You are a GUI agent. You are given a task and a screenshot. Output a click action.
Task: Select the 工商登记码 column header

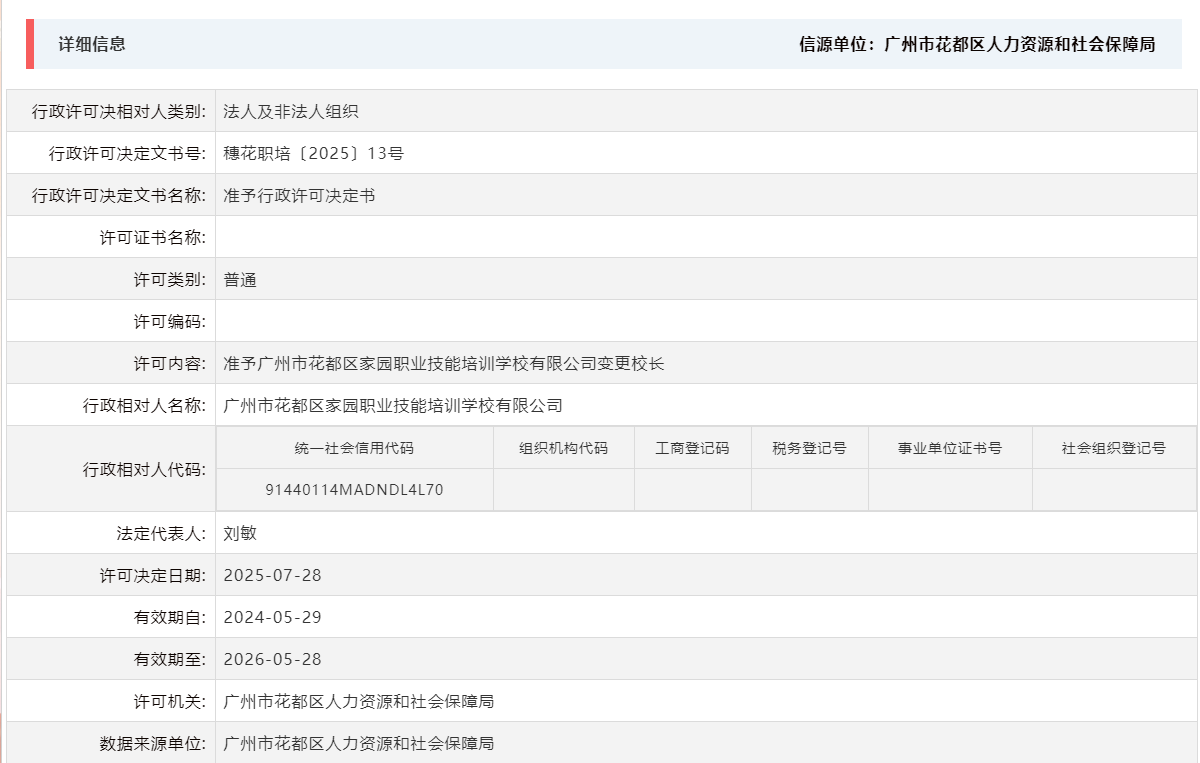tap(690, 448)
